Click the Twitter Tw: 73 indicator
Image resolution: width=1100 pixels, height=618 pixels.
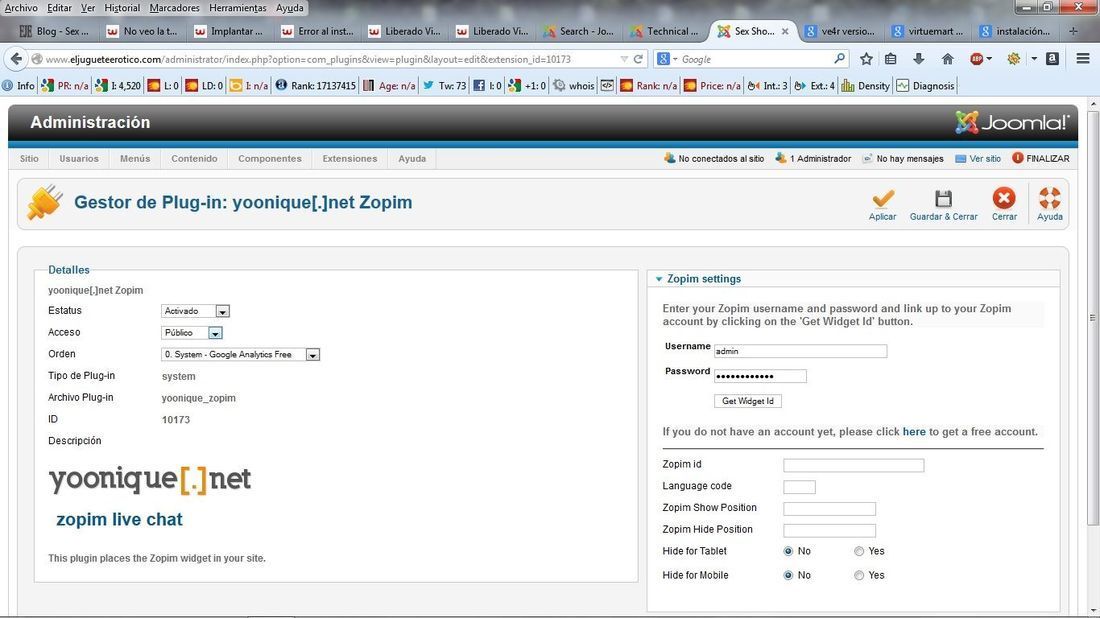pyautogui.click(x=444, y=86)
